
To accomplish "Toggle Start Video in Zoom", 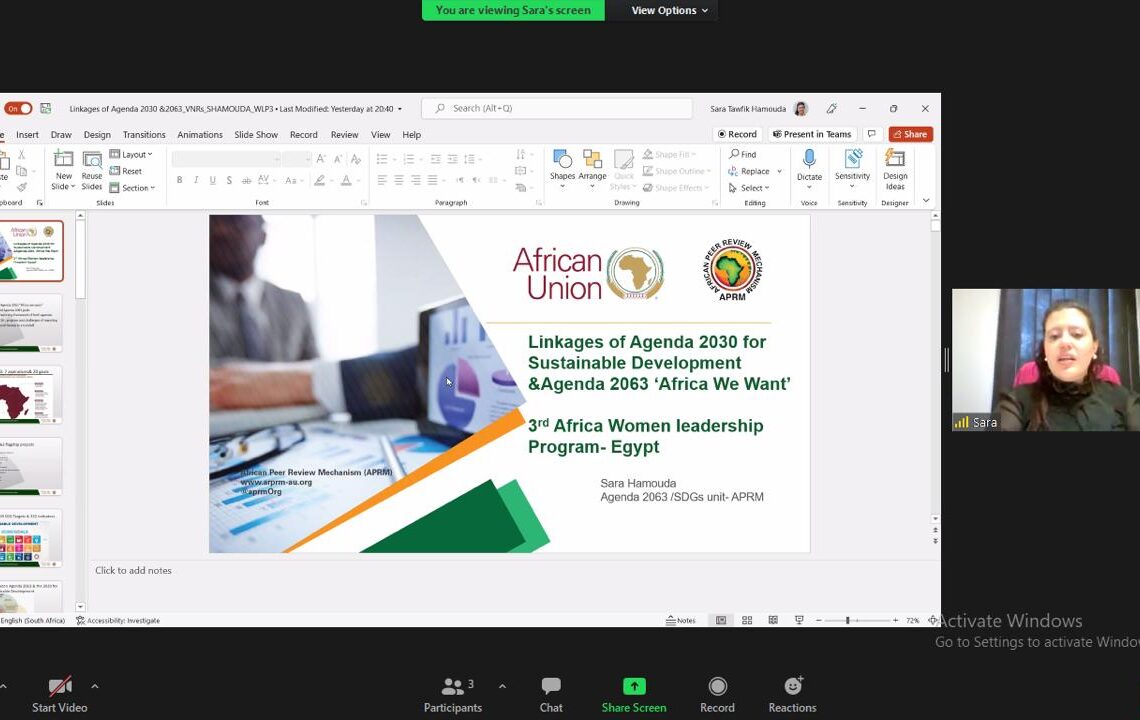I will pos(60,694).
